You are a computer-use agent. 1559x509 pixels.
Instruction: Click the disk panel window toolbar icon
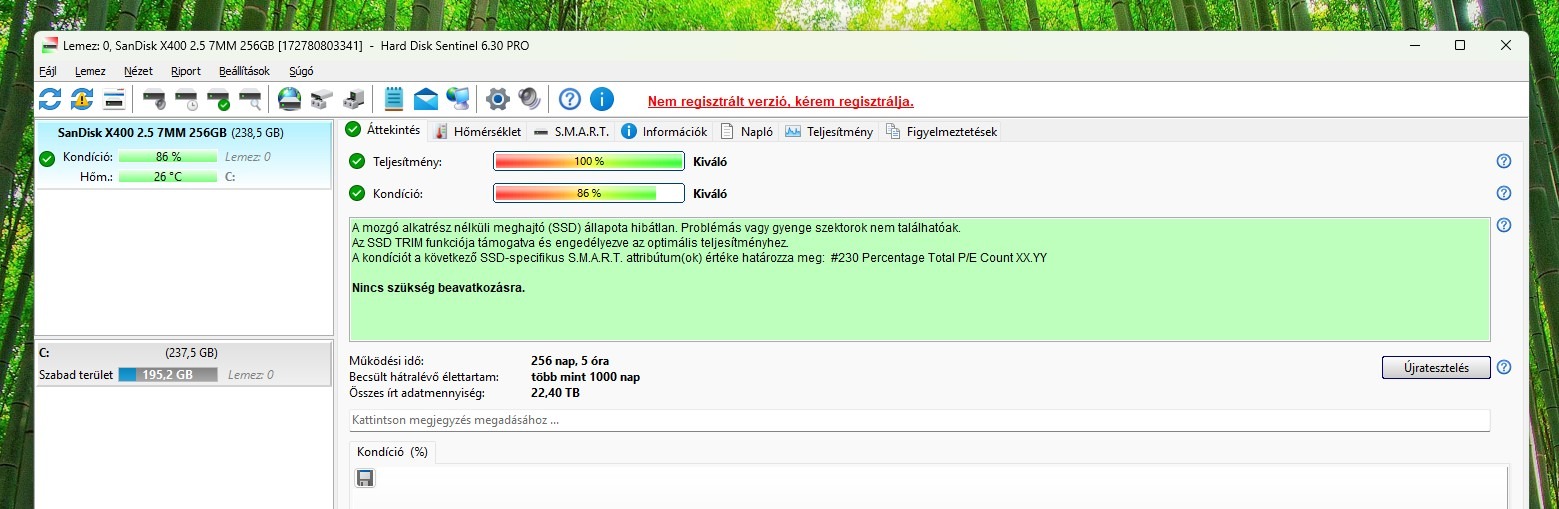114,99
